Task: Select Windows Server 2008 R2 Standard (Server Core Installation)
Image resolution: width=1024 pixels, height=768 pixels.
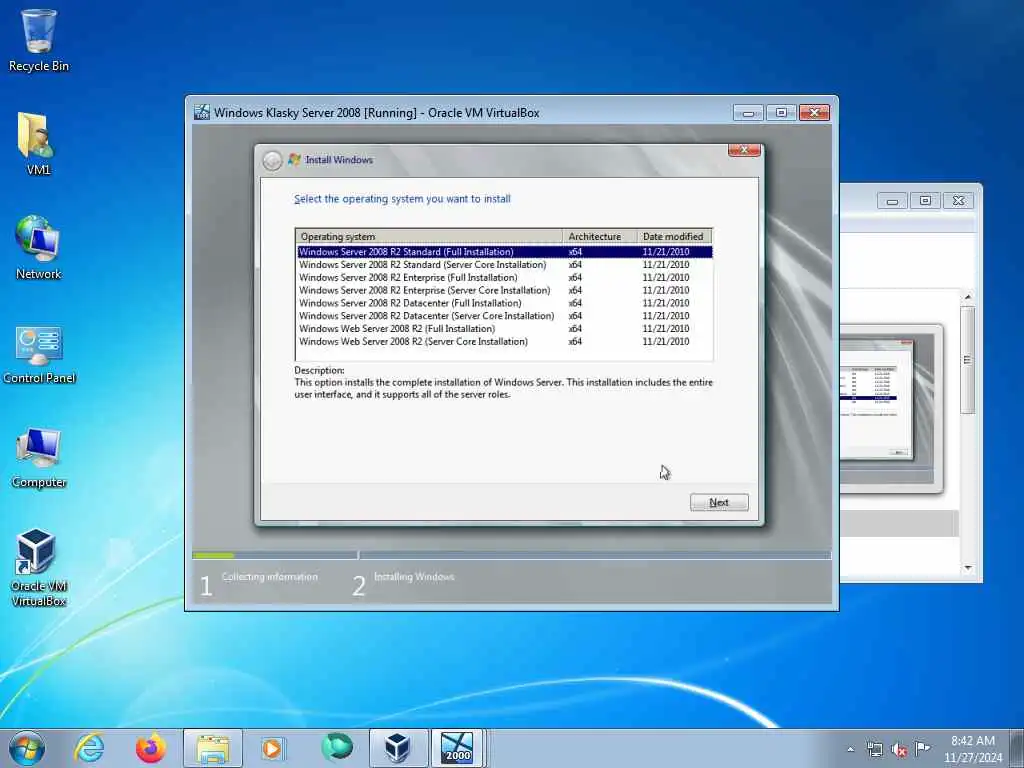Action: [x=504, y=264]
